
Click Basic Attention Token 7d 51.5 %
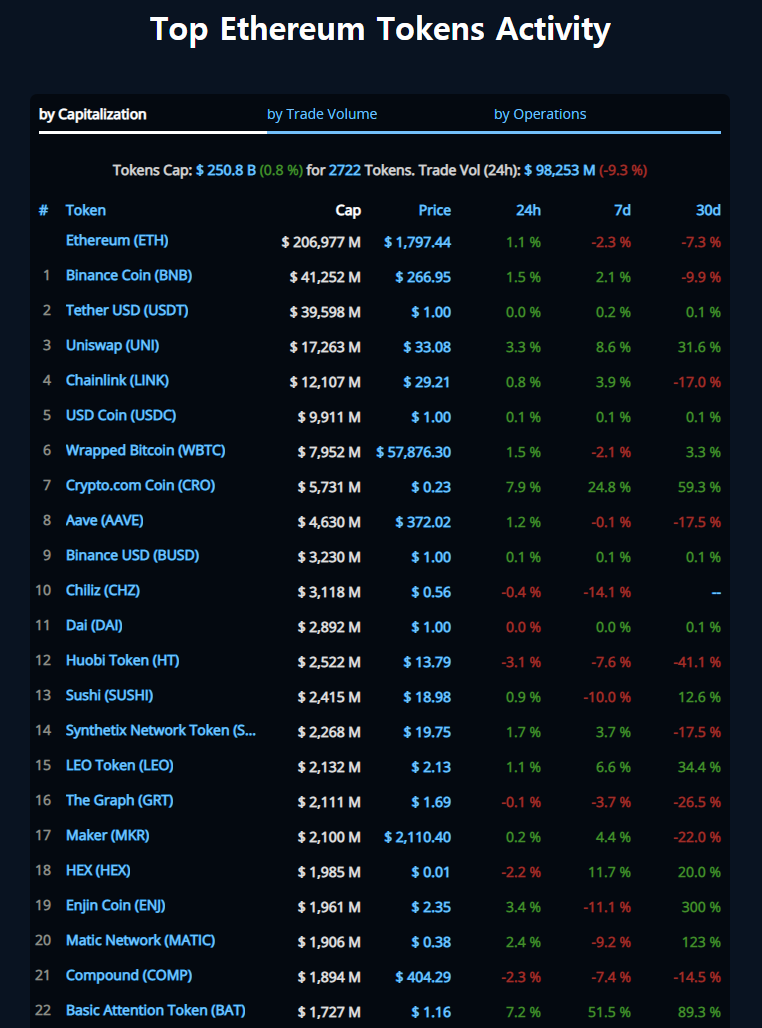(x=609, y=1012)
